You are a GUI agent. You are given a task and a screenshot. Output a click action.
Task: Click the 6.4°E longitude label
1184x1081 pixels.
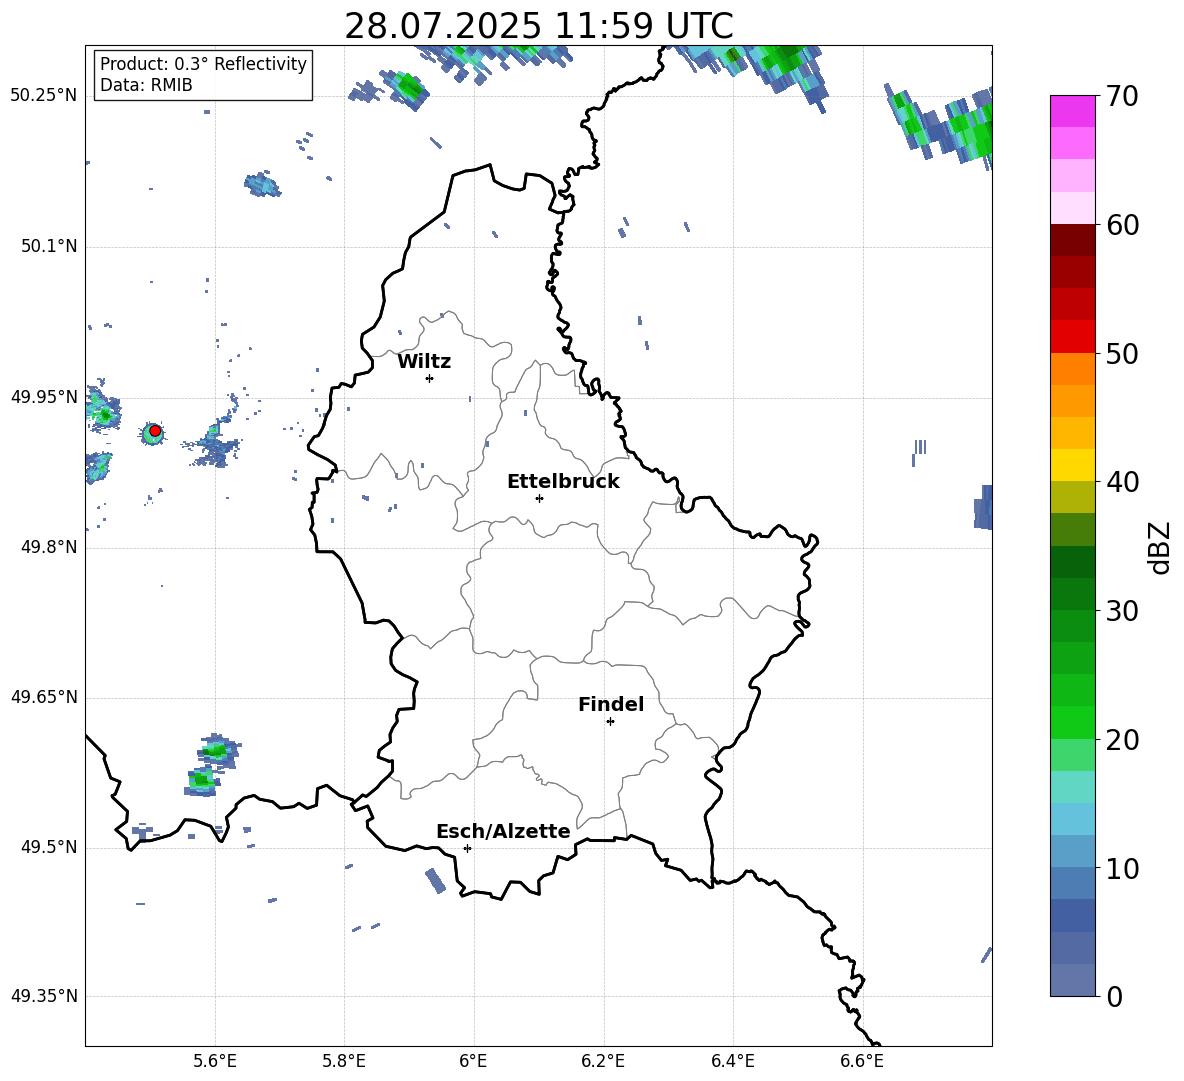point(732,1061)
